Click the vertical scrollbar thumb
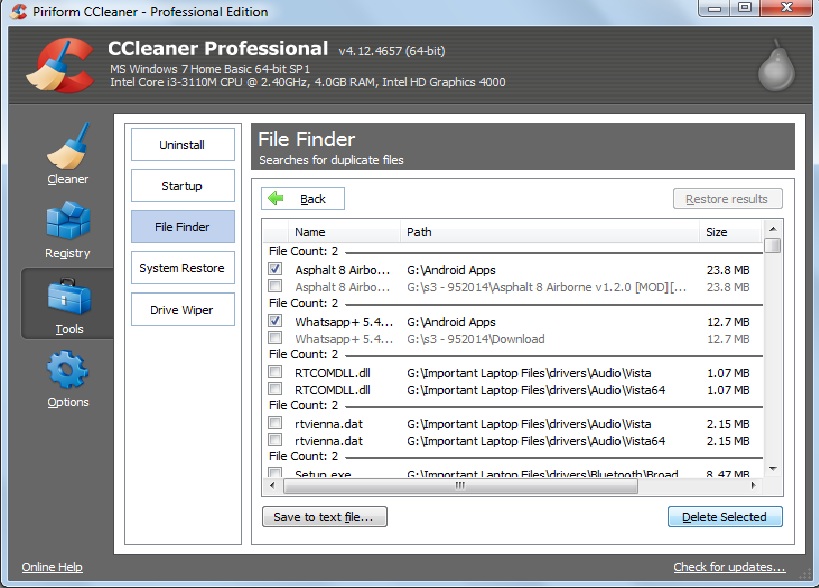Viewport: 819px width, 588px height. tap(773, 245)
